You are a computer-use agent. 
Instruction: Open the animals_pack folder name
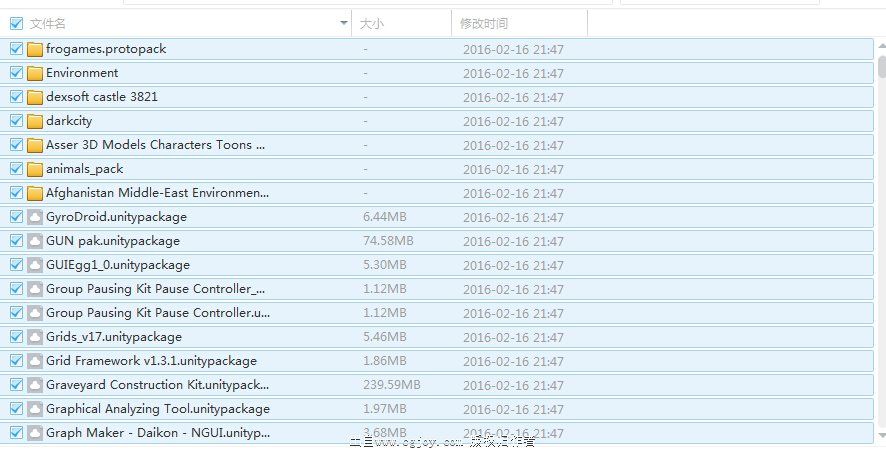pyautogui.click(x=85, y=169)
